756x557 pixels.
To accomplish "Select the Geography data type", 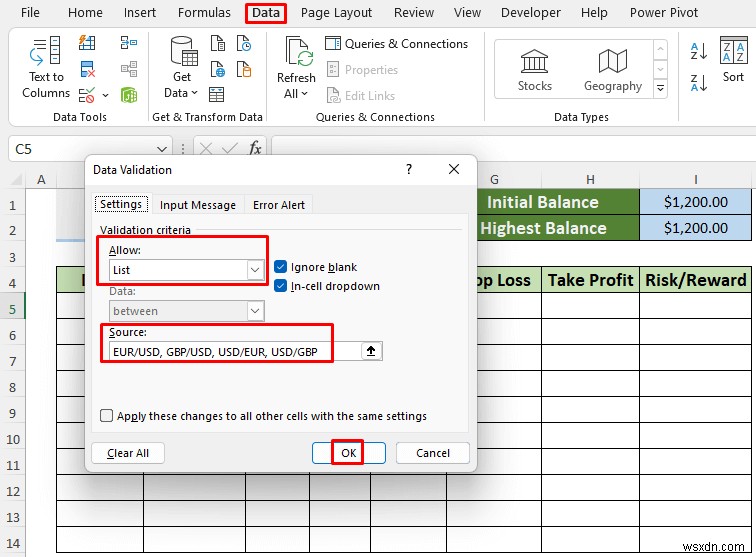I will [x=613, y=70].
